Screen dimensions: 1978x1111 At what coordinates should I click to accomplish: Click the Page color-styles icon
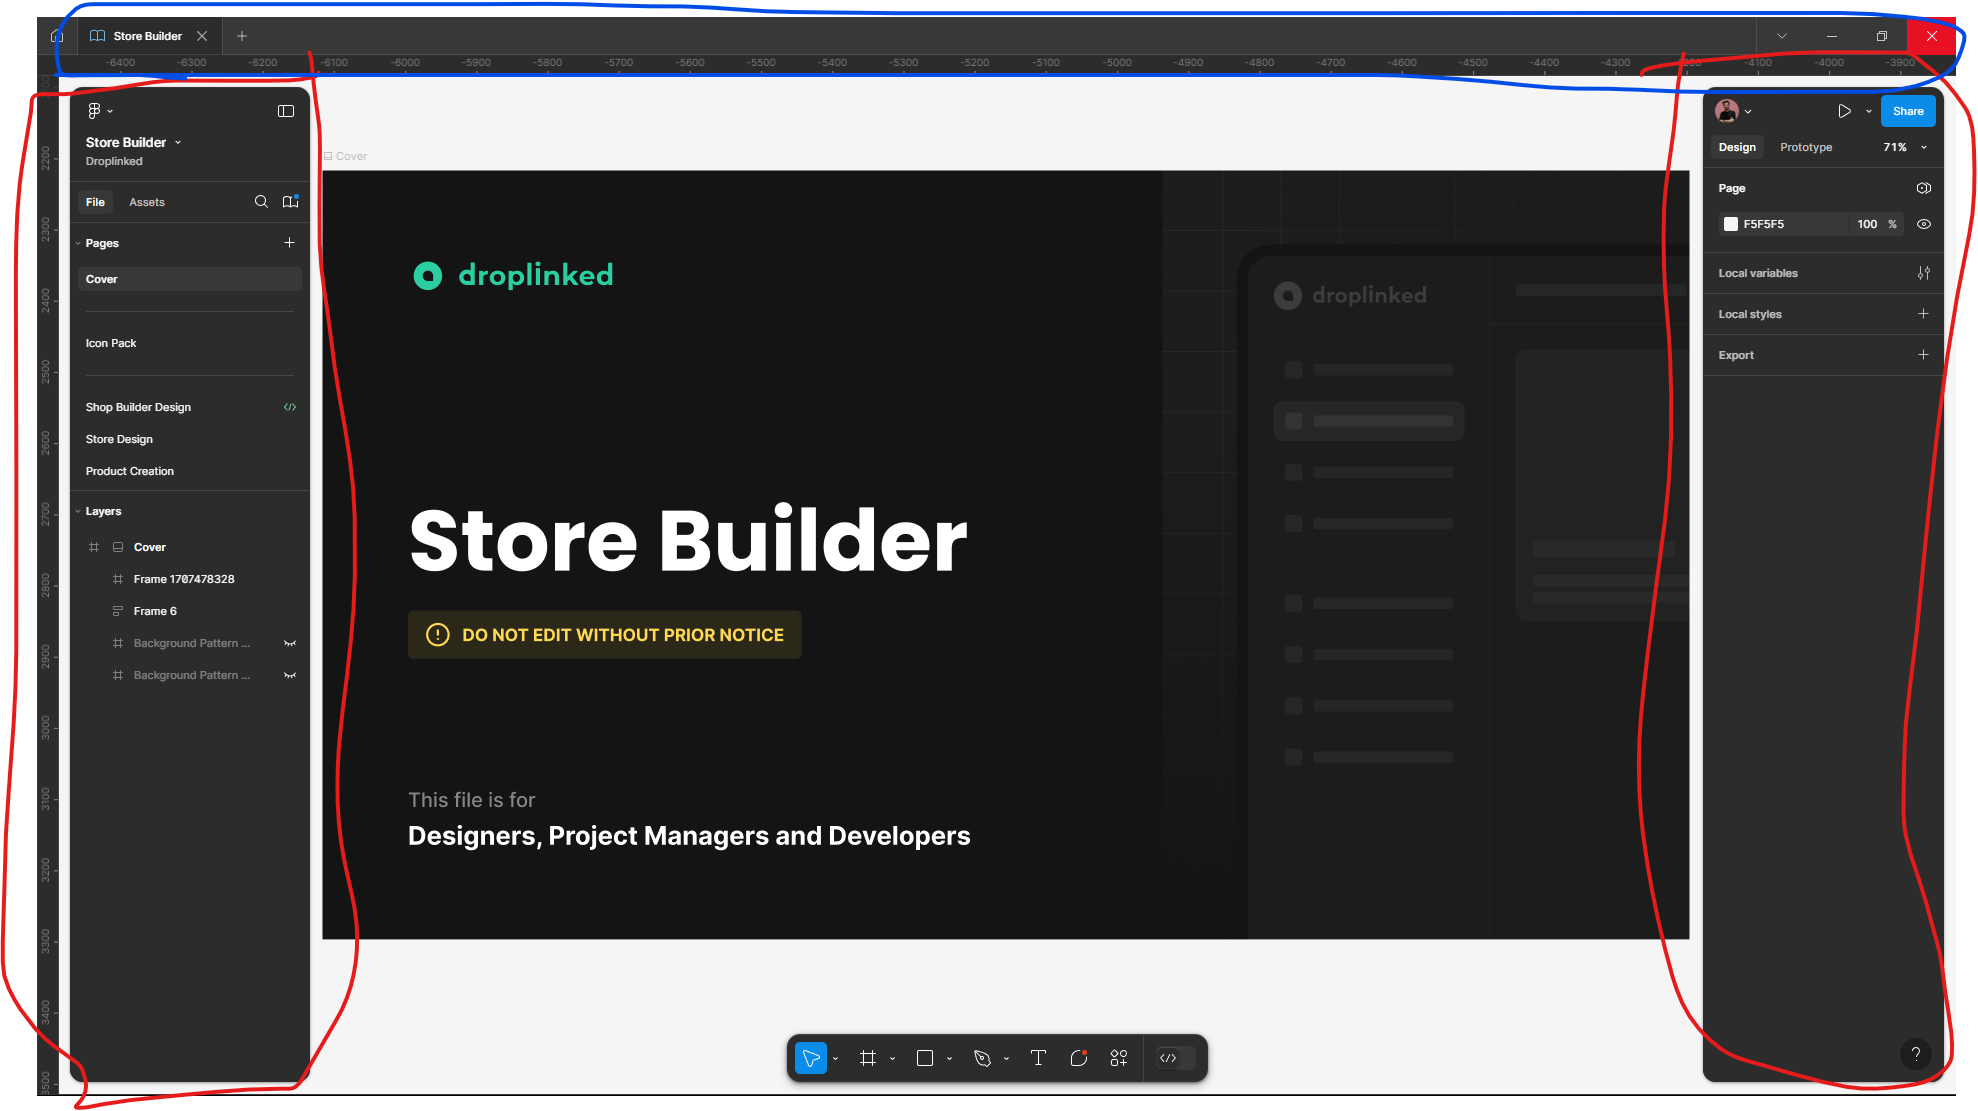pyautogui.click(x=1923, y=188)
